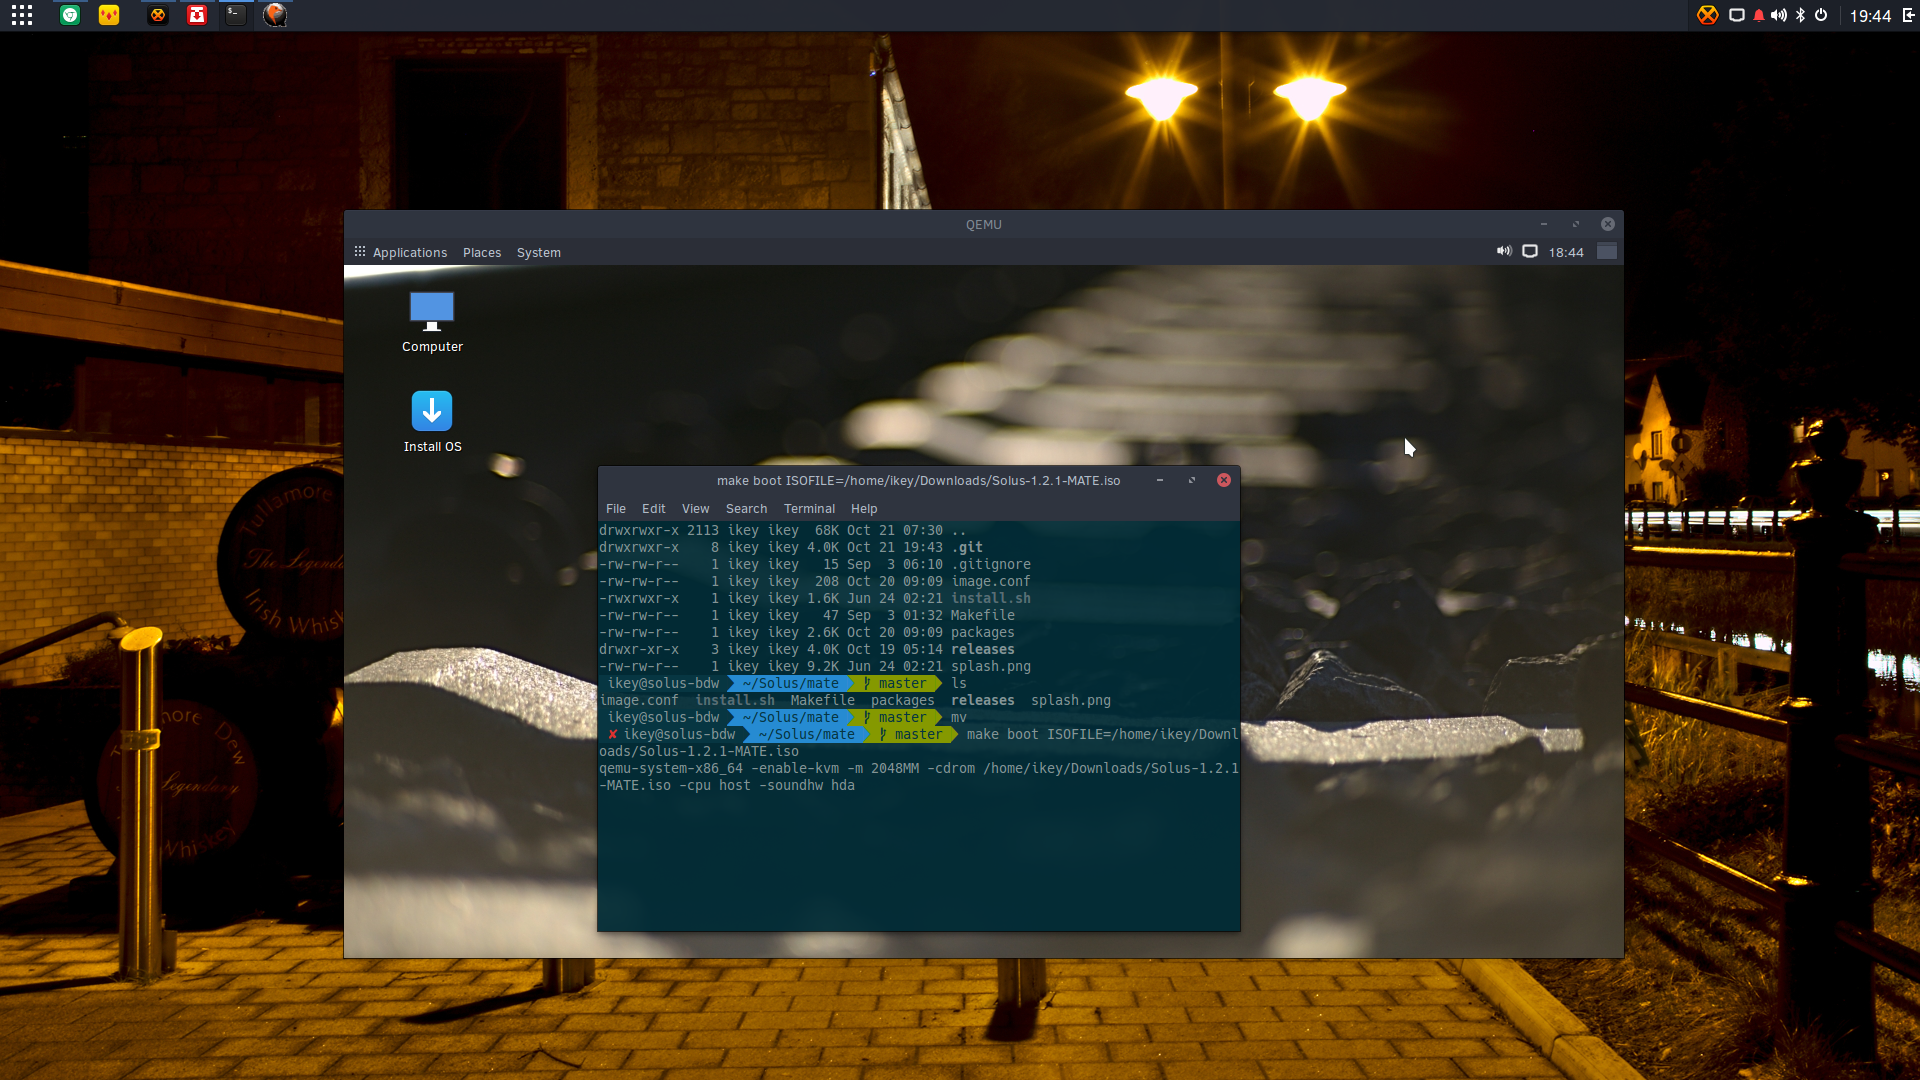This screenshot has width=1920, height=1080.
Task: Click the guest volume speaker icon
Action: (x=1504, y=251)
